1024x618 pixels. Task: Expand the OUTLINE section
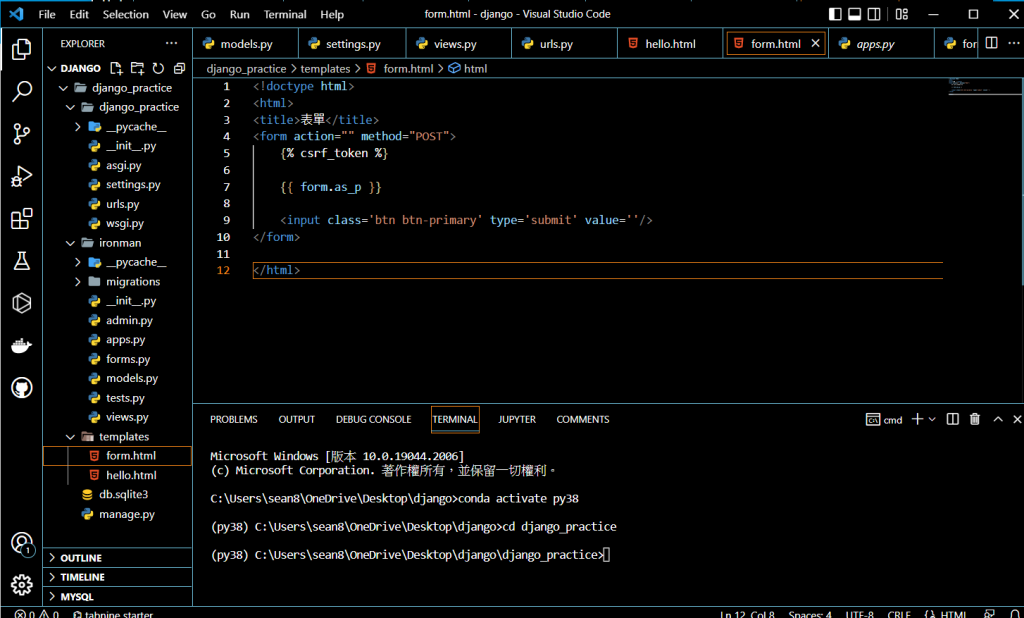(x=118, y=558)
